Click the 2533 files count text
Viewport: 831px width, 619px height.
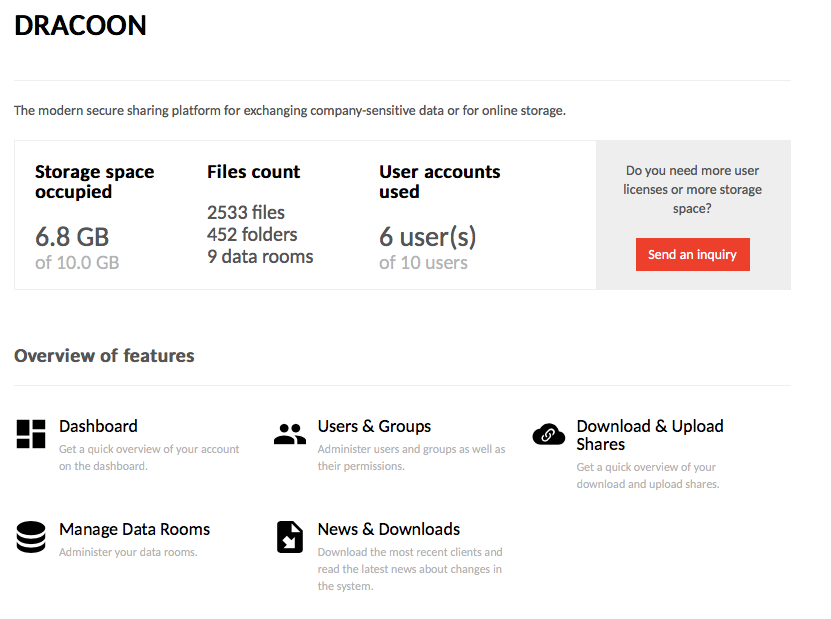tap(246, 213)
